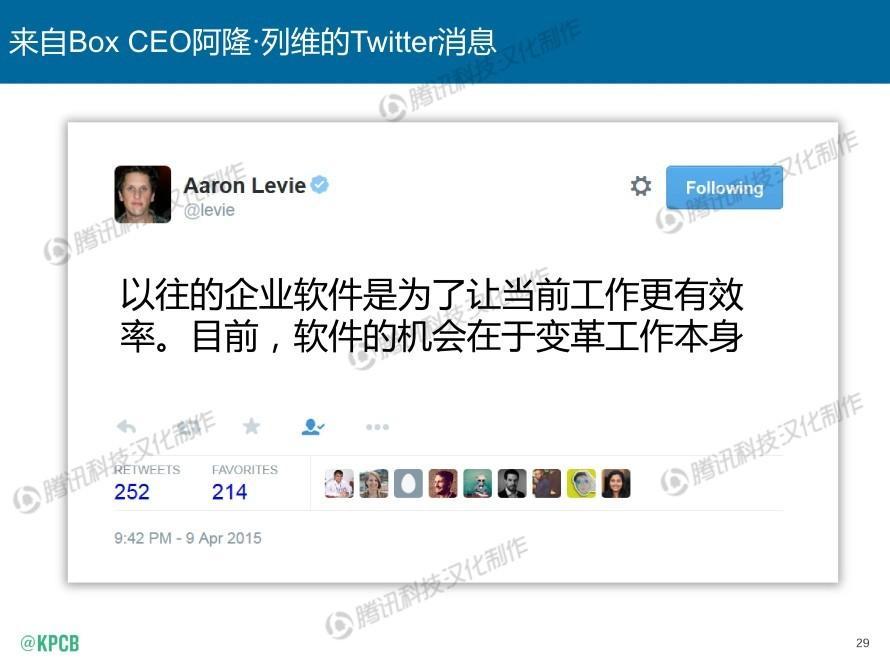This screenshot has height=668, width=890.
Task: Toggle the blue Following button
Action: click(x=724, y=187)
